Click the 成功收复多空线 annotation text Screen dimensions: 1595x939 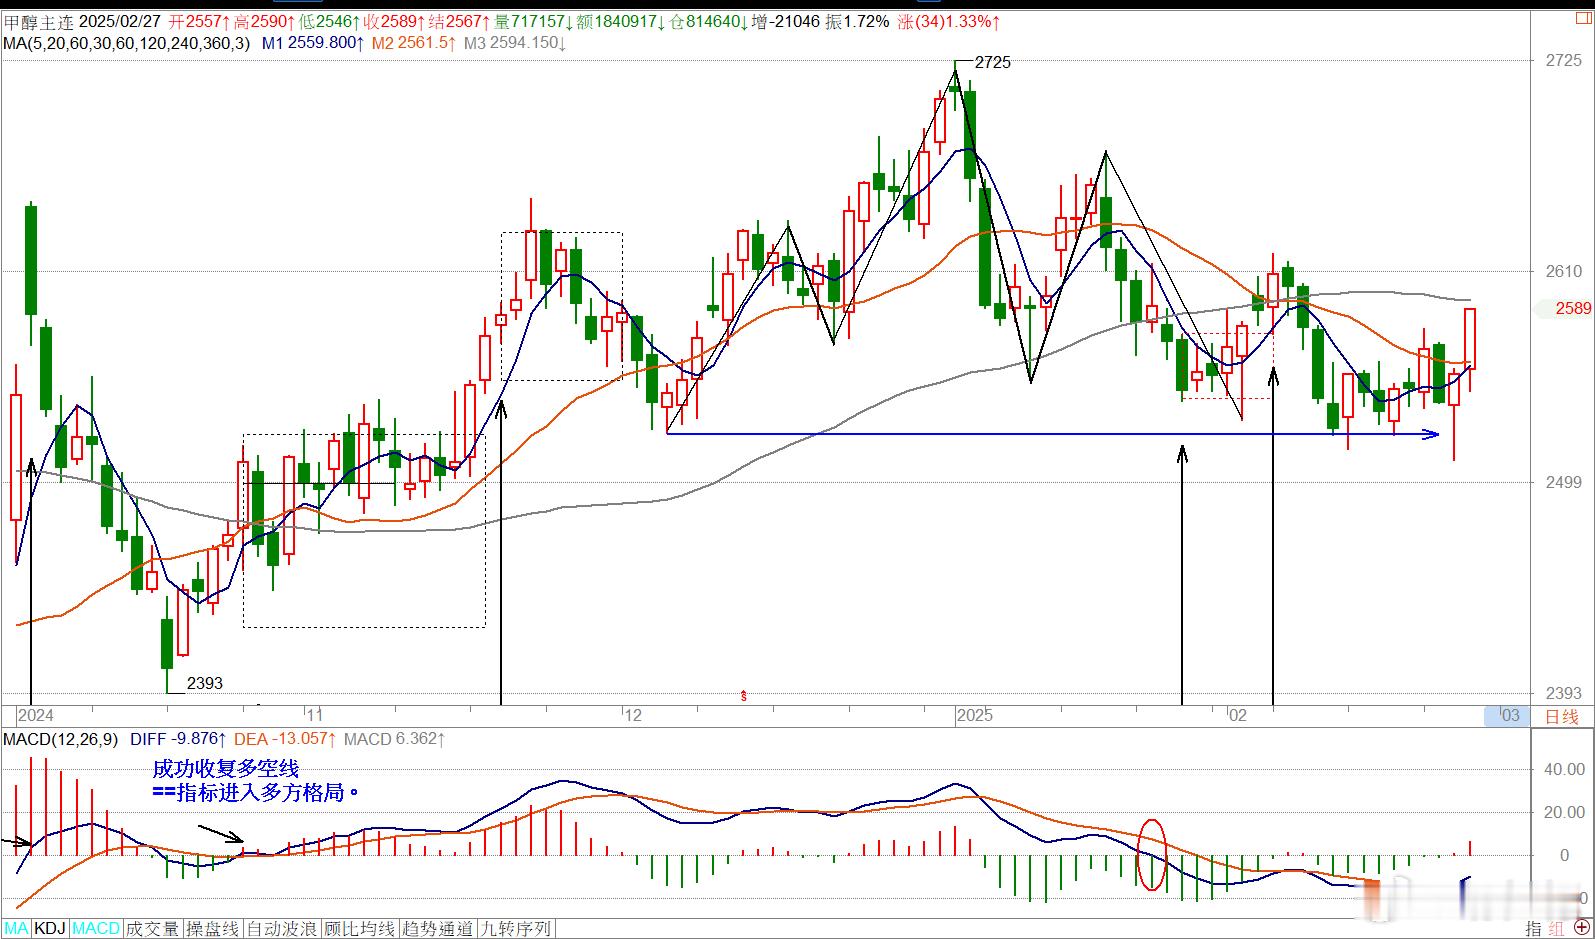[225, 769]
